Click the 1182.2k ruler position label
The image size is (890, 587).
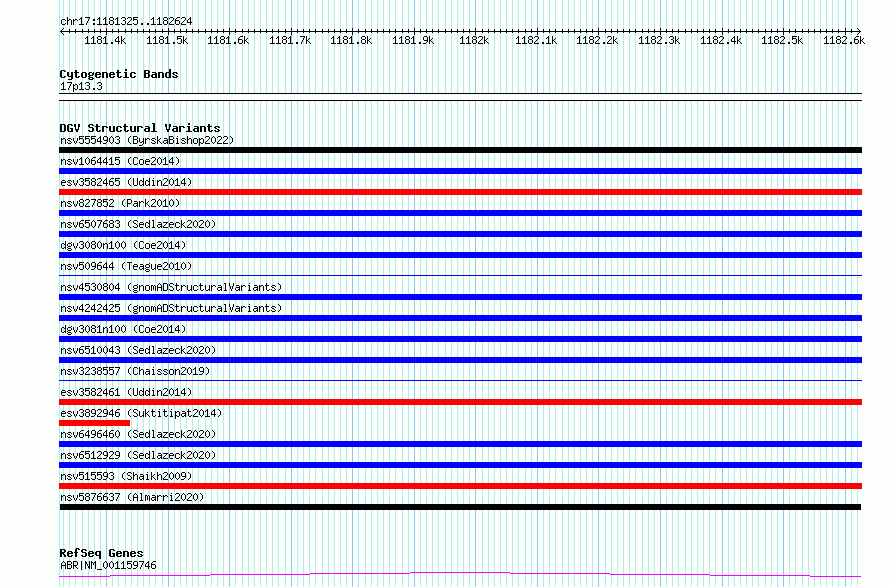coord(597,40)
